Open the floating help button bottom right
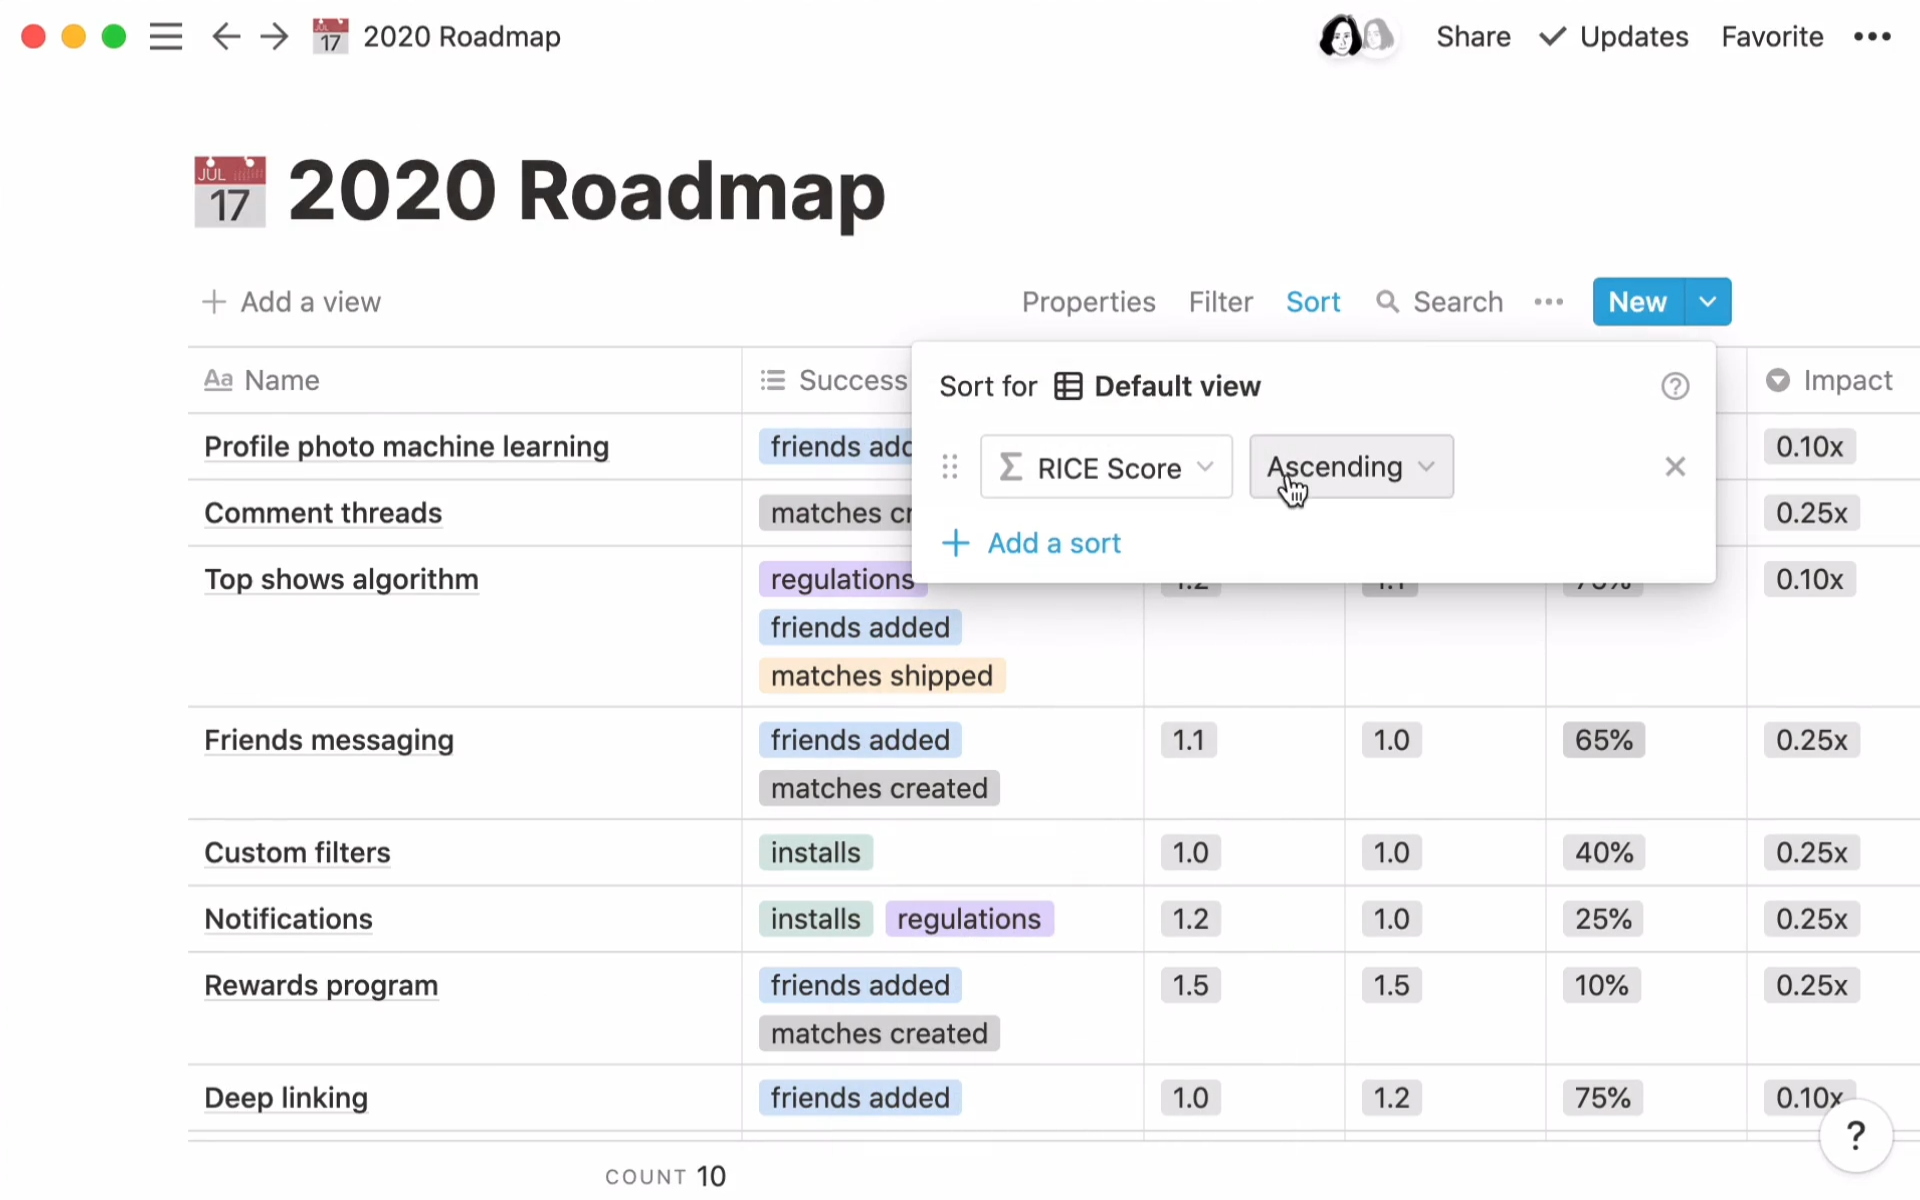The height and width of the screenshot is (1200, 1920). point(1855,1136)
